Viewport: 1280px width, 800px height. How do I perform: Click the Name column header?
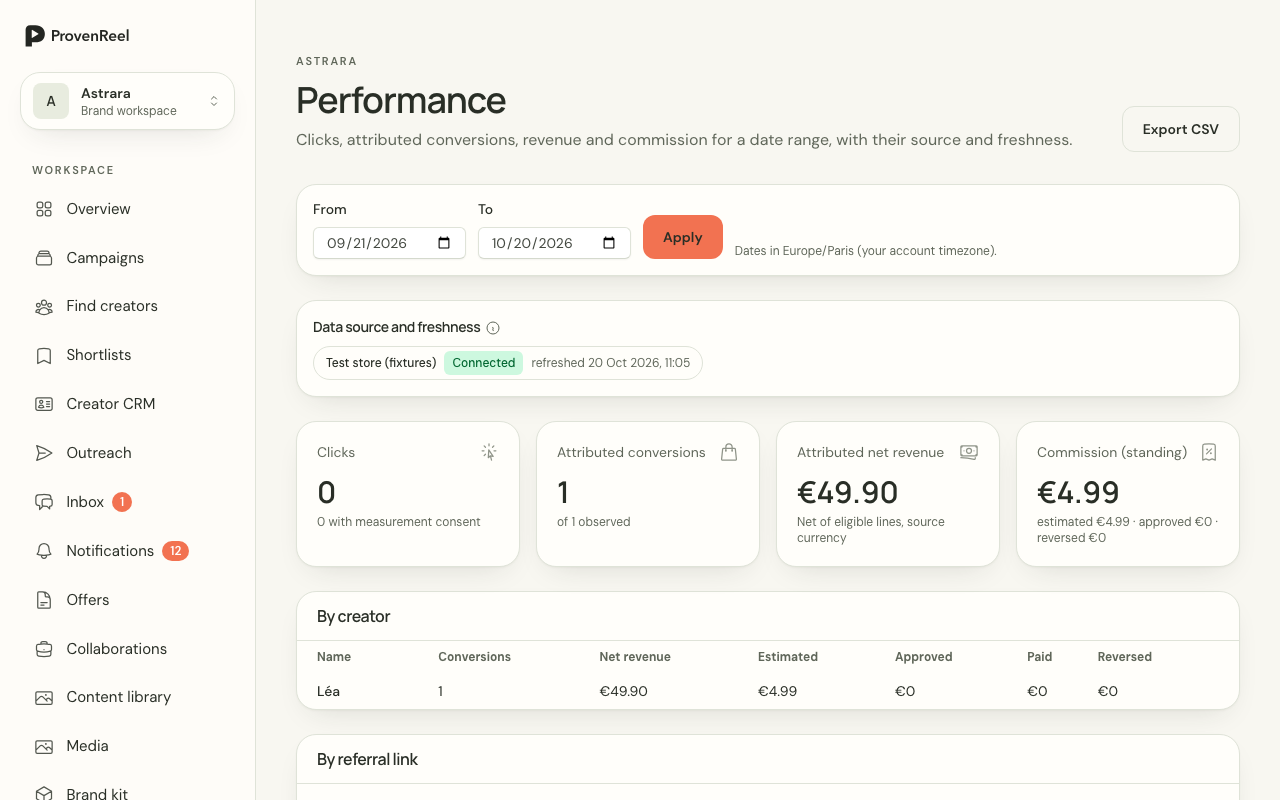click(334, 657)
